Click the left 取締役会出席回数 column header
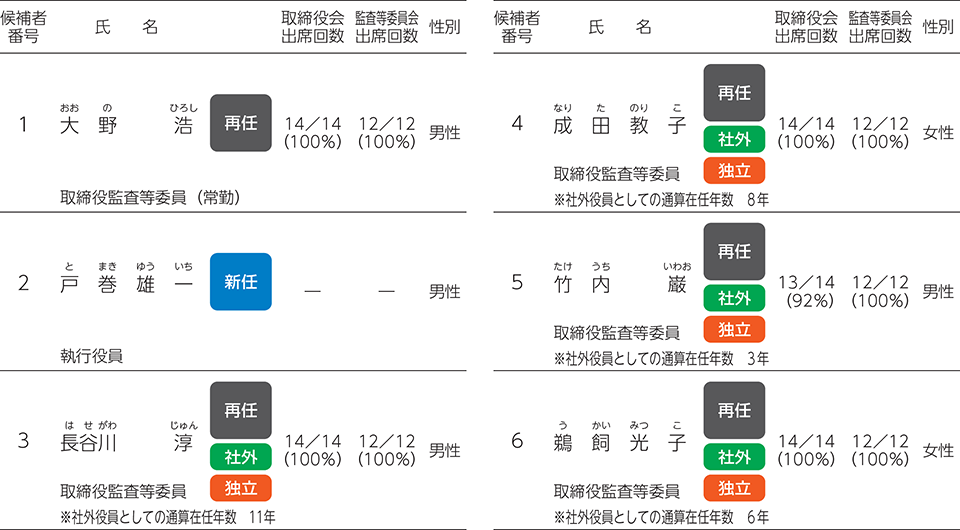This screenshot has width=960, height=530. pyautogui.click(x=313, y=27)
